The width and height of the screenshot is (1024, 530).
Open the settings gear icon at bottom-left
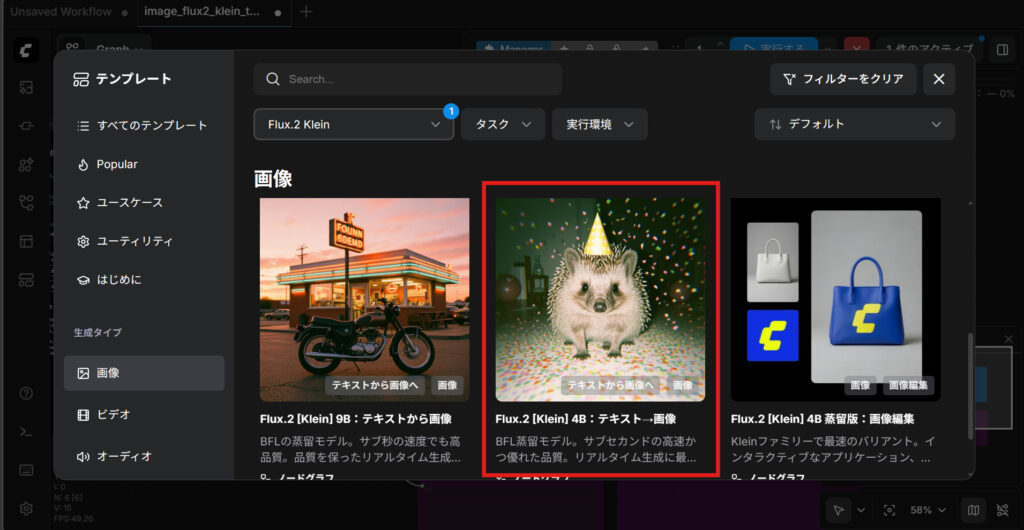[27, 509]
